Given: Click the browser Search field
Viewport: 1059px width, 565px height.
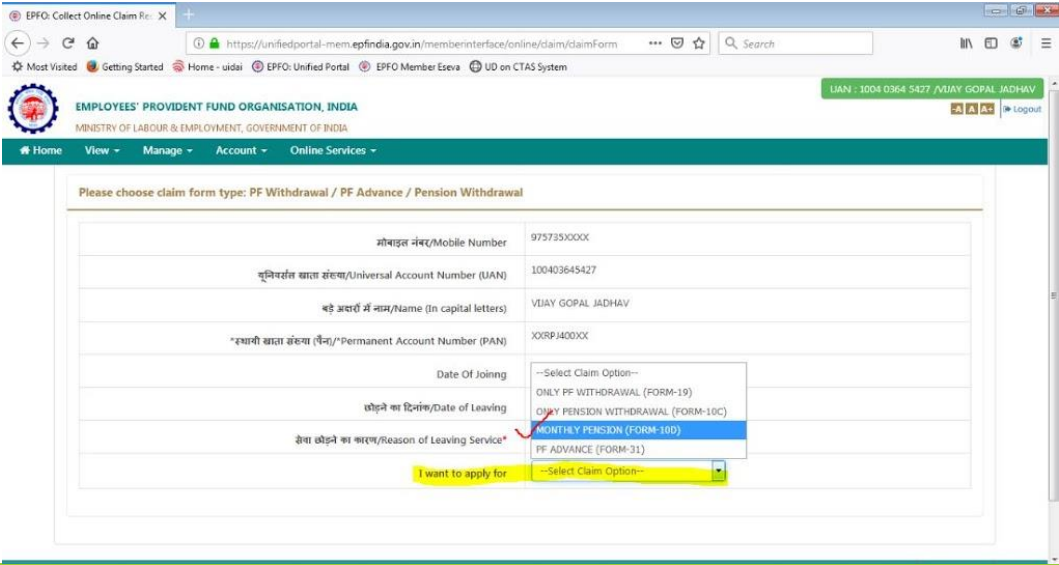Looking at the screenshot, I should 796,43.
